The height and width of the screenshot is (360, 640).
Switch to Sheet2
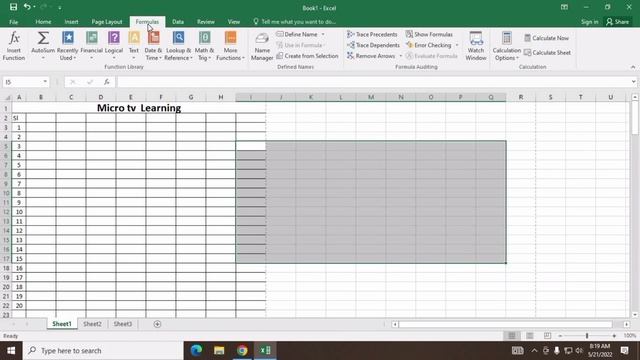pos(92,324)
